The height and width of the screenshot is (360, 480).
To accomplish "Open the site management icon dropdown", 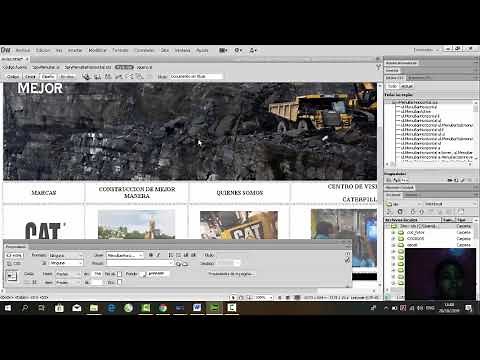I will (x=253, y=50).
